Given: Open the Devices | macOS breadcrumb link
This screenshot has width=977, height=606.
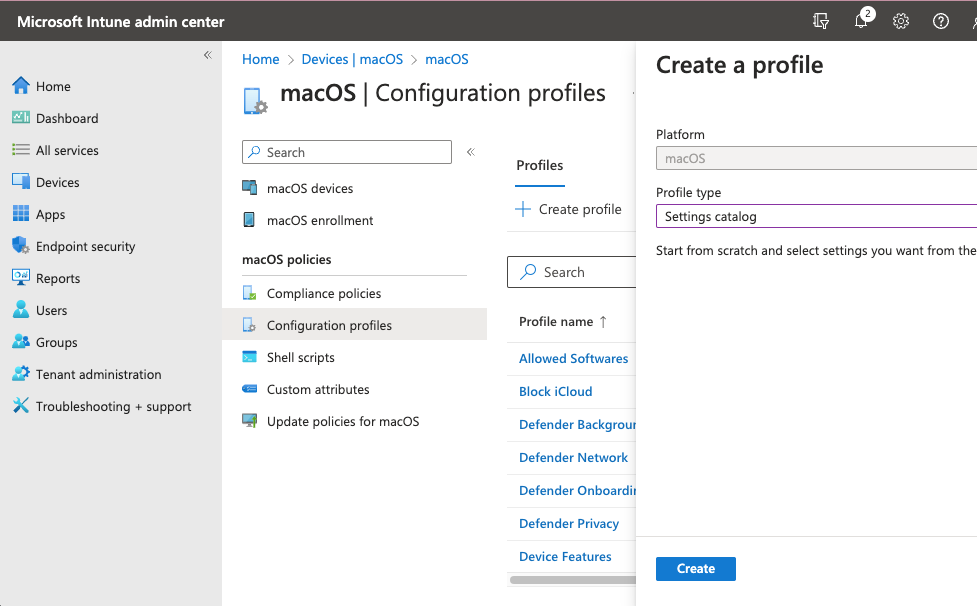Looking at the screenshot, I should click(x=352, y=59).
